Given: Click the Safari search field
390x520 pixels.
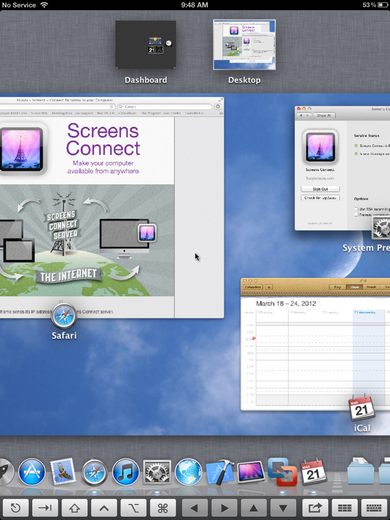Looking at the screenshot, I should pyautogui.click(x=165, y=106).
